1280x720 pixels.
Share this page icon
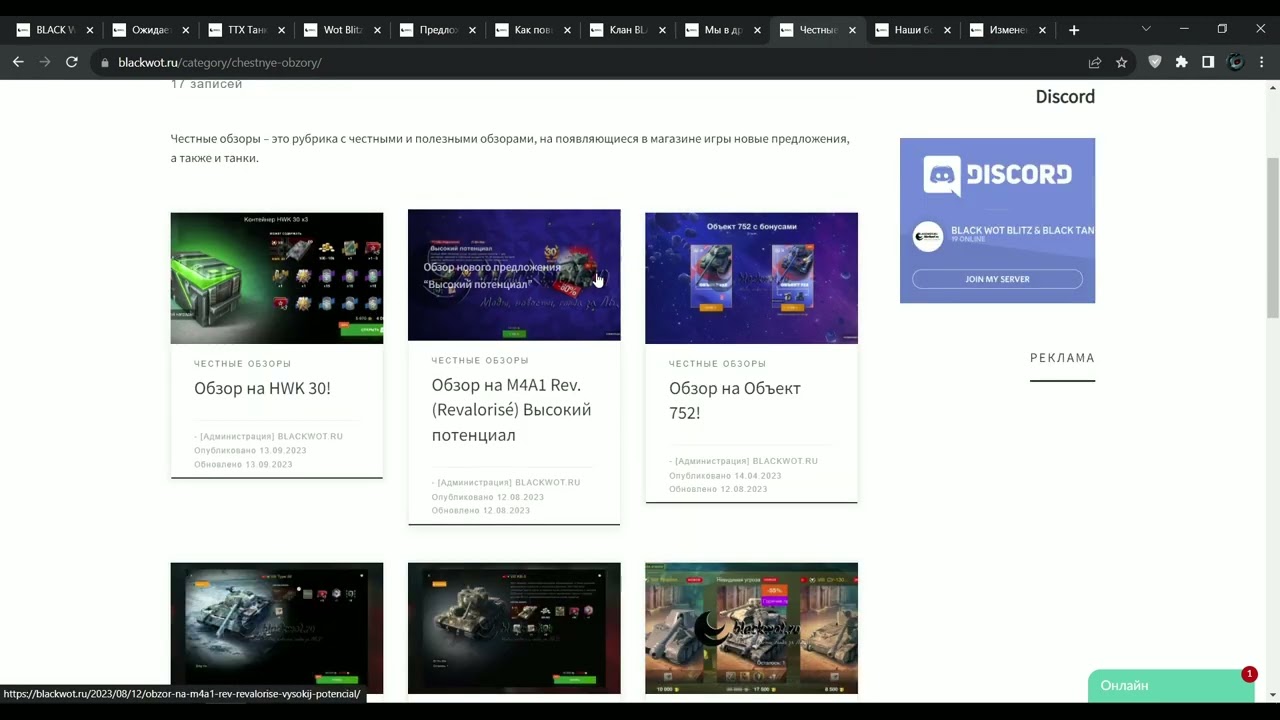[1095, 62]
